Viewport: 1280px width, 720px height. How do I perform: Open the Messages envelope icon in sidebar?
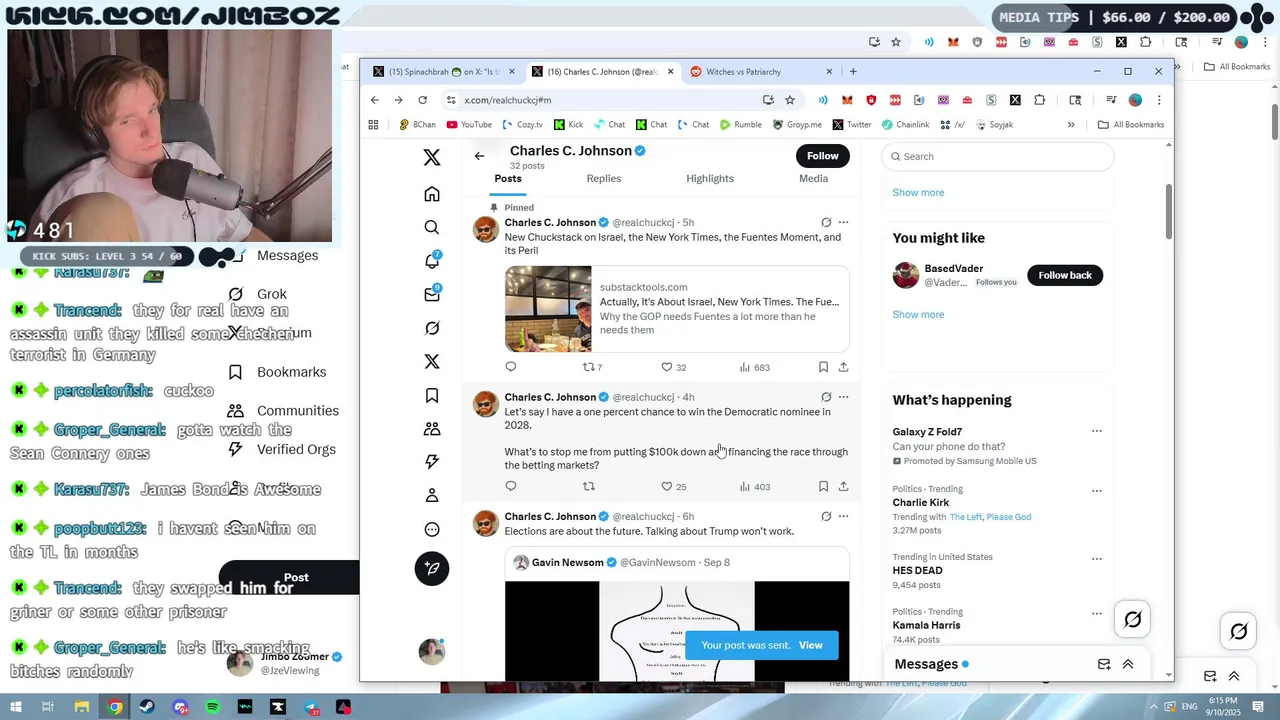coord(432,294)
